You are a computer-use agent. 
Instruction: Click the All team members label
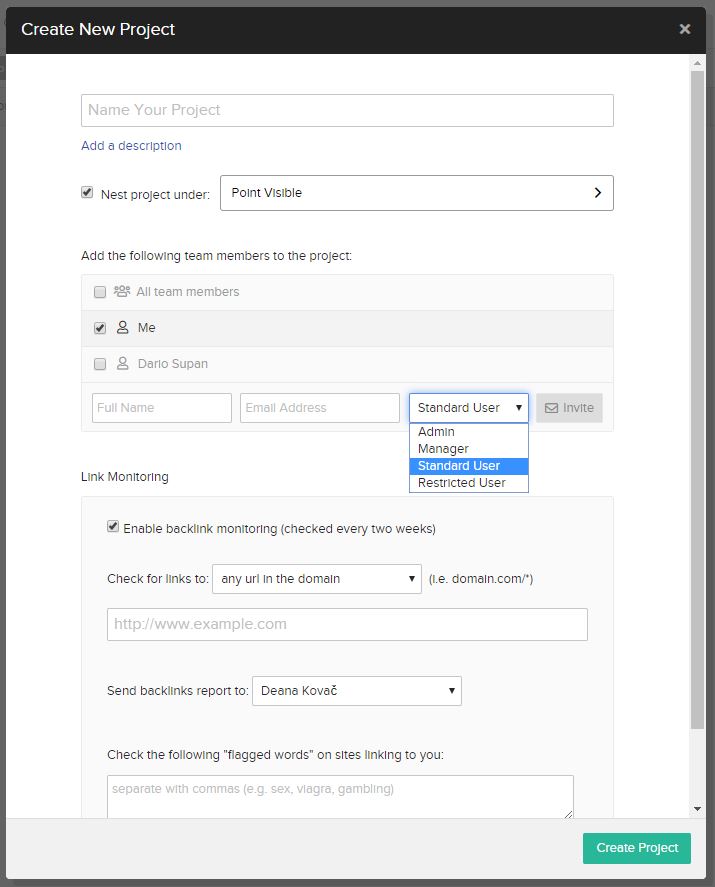(188, 292)
